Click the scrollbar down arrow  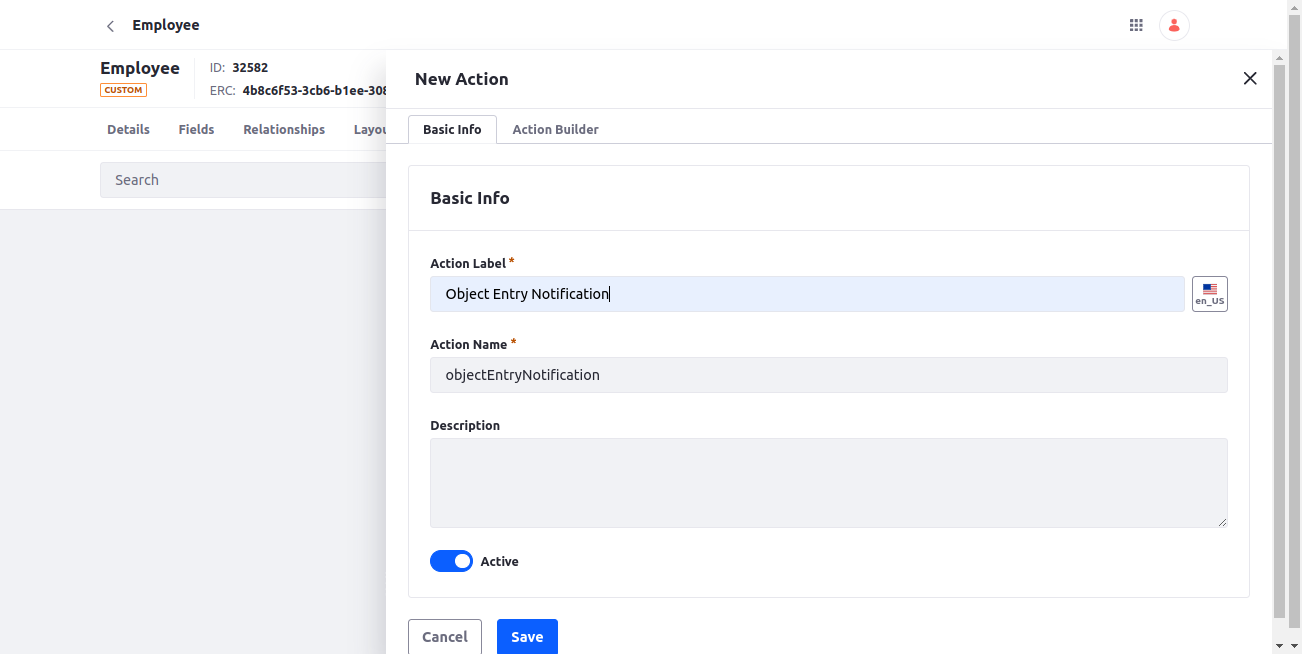(x=1279, y=645)
